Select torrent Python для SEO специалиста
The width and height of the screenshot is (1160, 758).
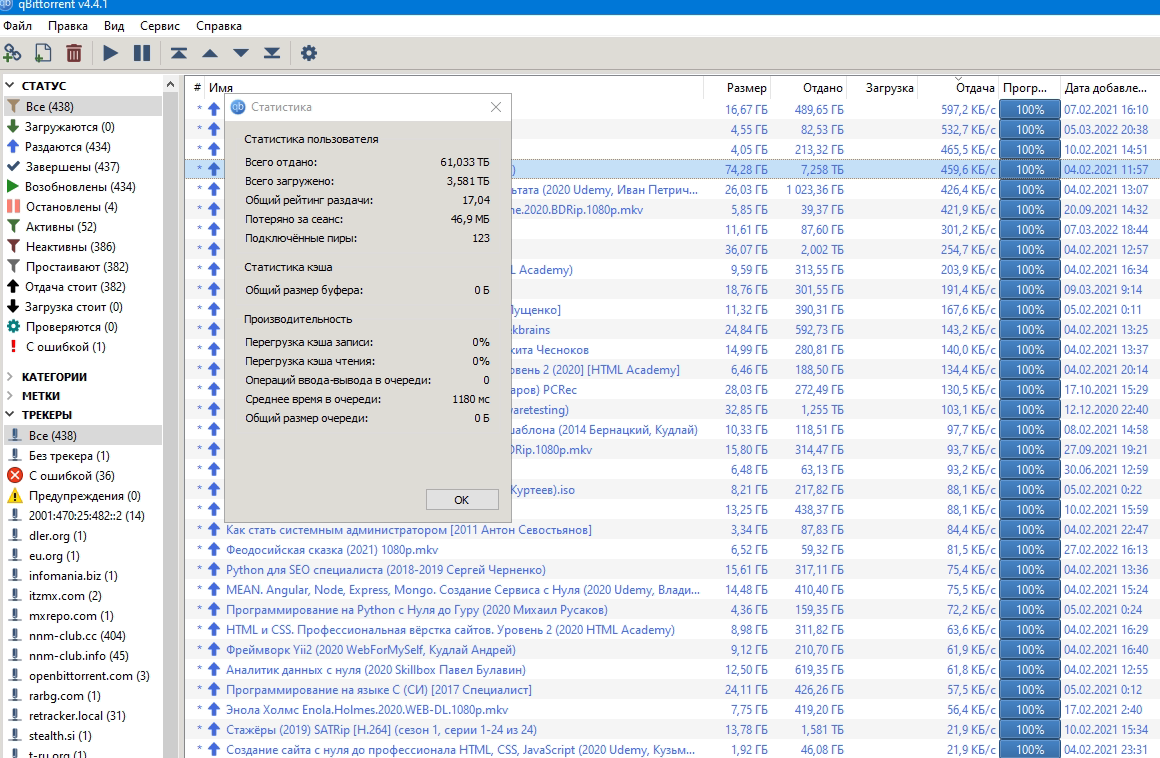(385, 569)
